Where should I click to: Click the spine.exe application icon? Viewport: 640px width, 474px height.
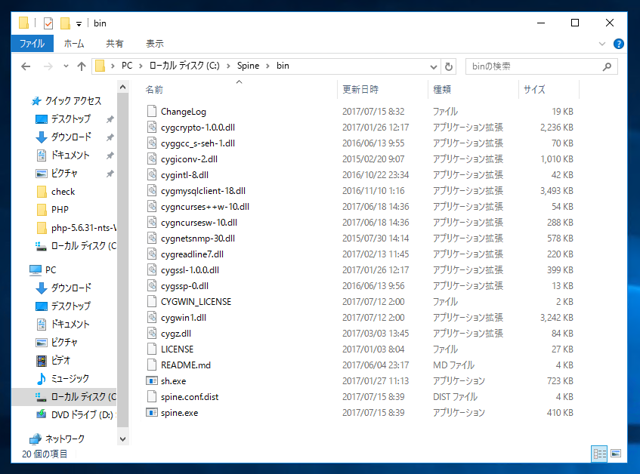coord(152,413)
